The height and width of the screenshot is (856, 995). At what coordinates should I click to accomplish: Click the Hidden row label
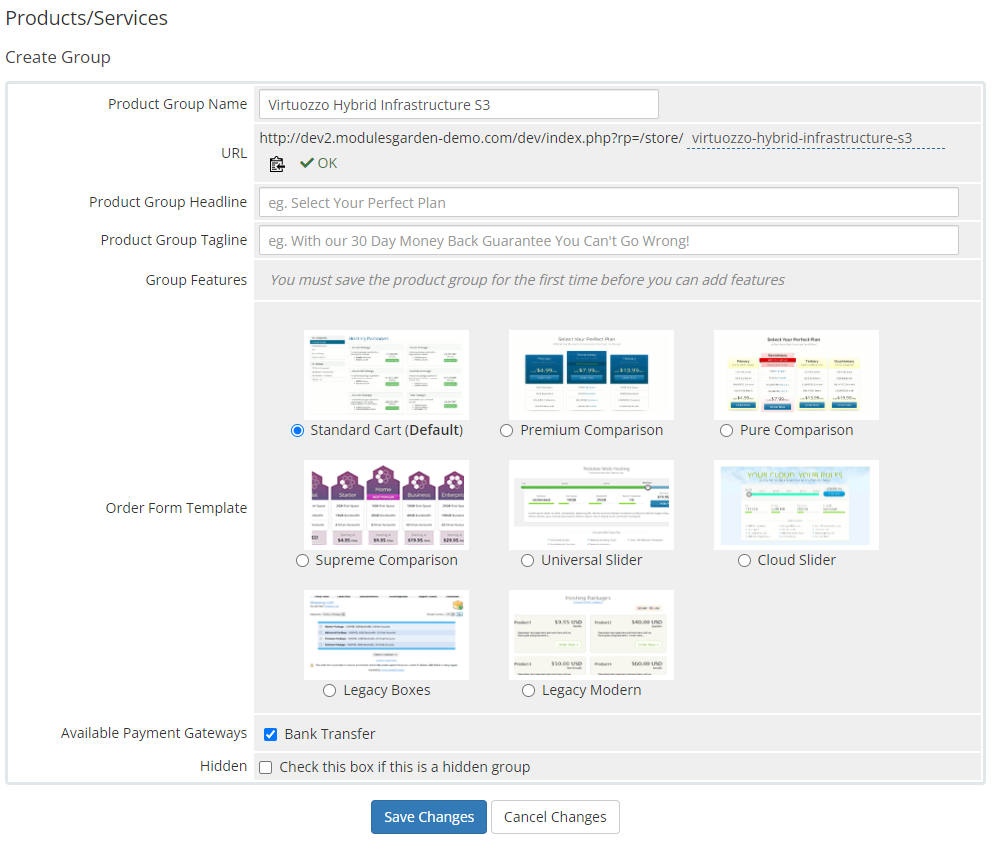pyautogui.click(x=223, y=767)
